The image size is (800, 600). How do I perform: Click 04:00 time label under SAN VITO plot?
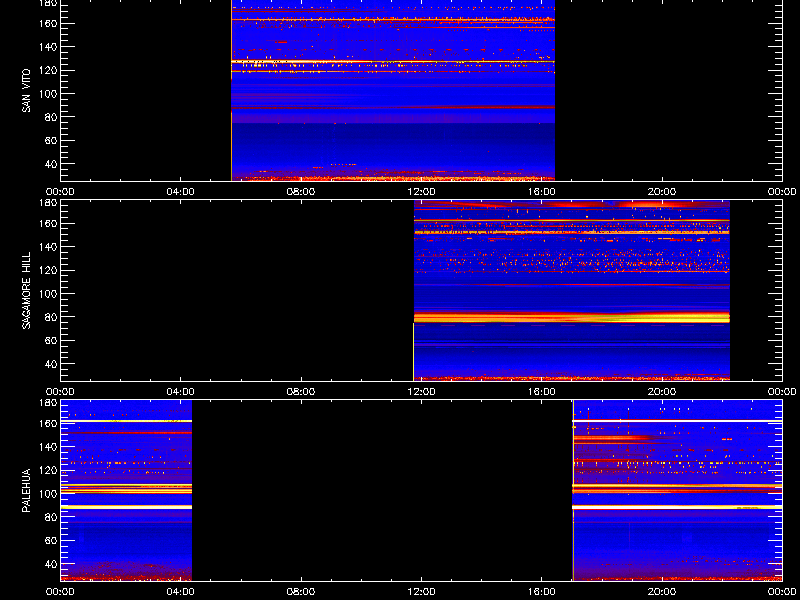click(181, 192)
